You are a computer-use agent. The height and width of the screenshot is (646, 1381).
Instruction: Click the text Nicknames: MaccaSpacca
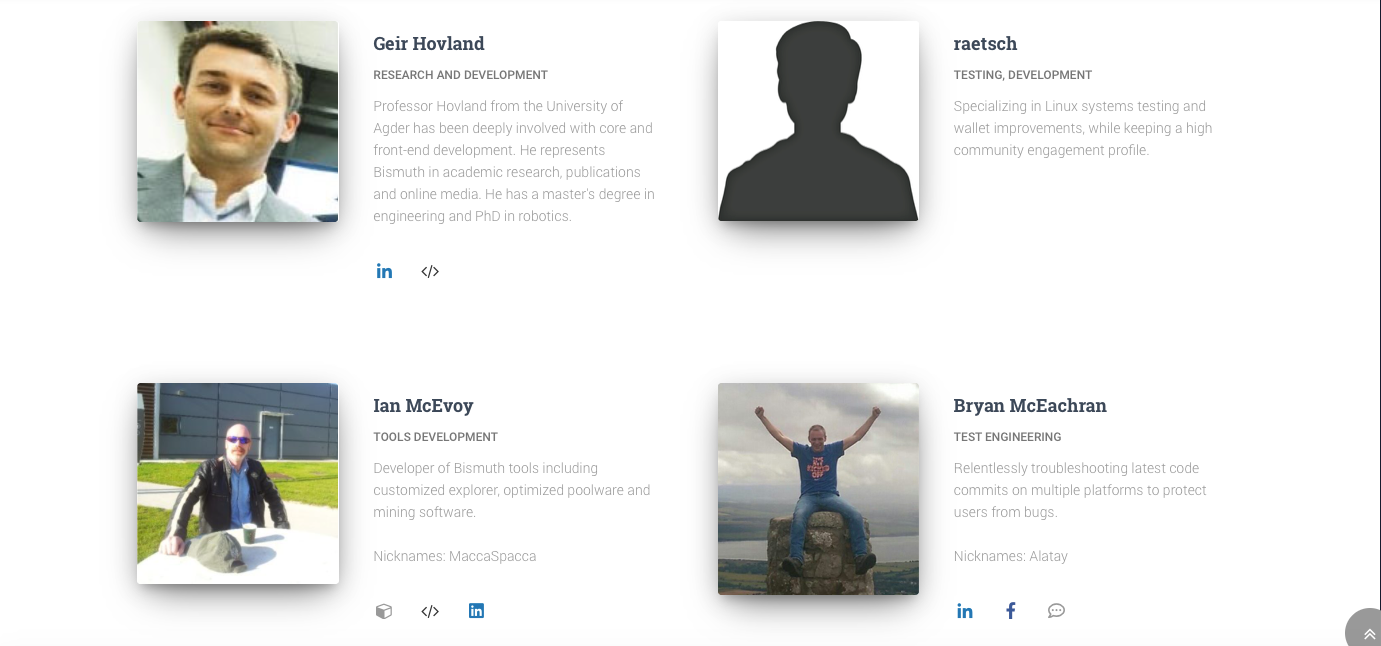click(455, 556)
